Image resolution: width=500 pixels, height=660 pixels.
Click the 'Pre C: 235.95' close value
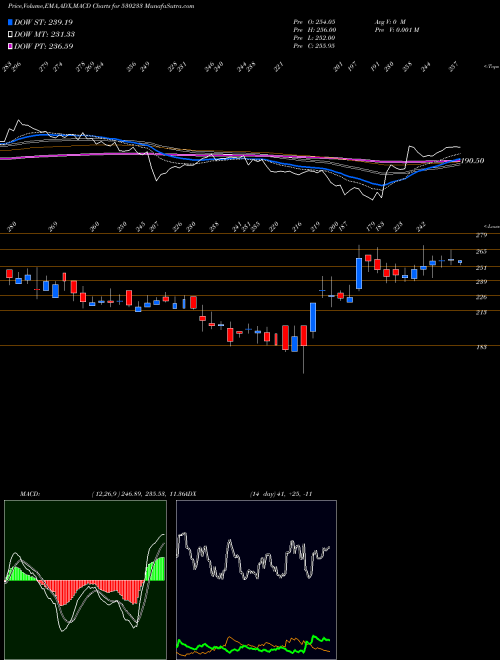(x=314, y=46)
